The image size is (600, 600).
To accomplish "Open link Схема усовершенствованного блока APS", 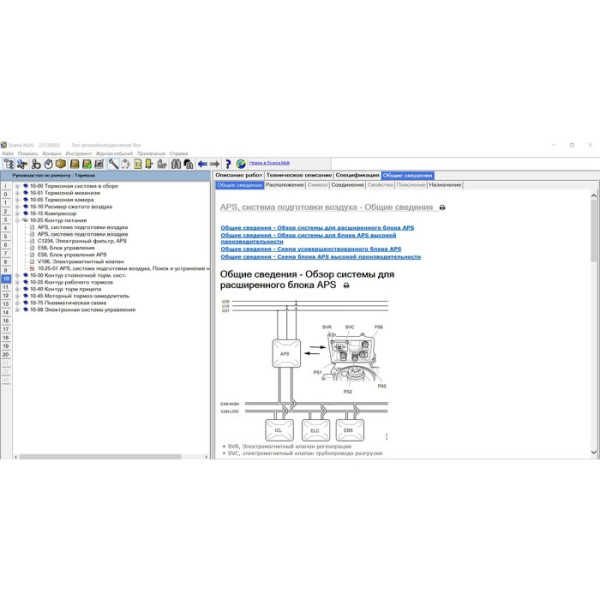I will [310, 249].
